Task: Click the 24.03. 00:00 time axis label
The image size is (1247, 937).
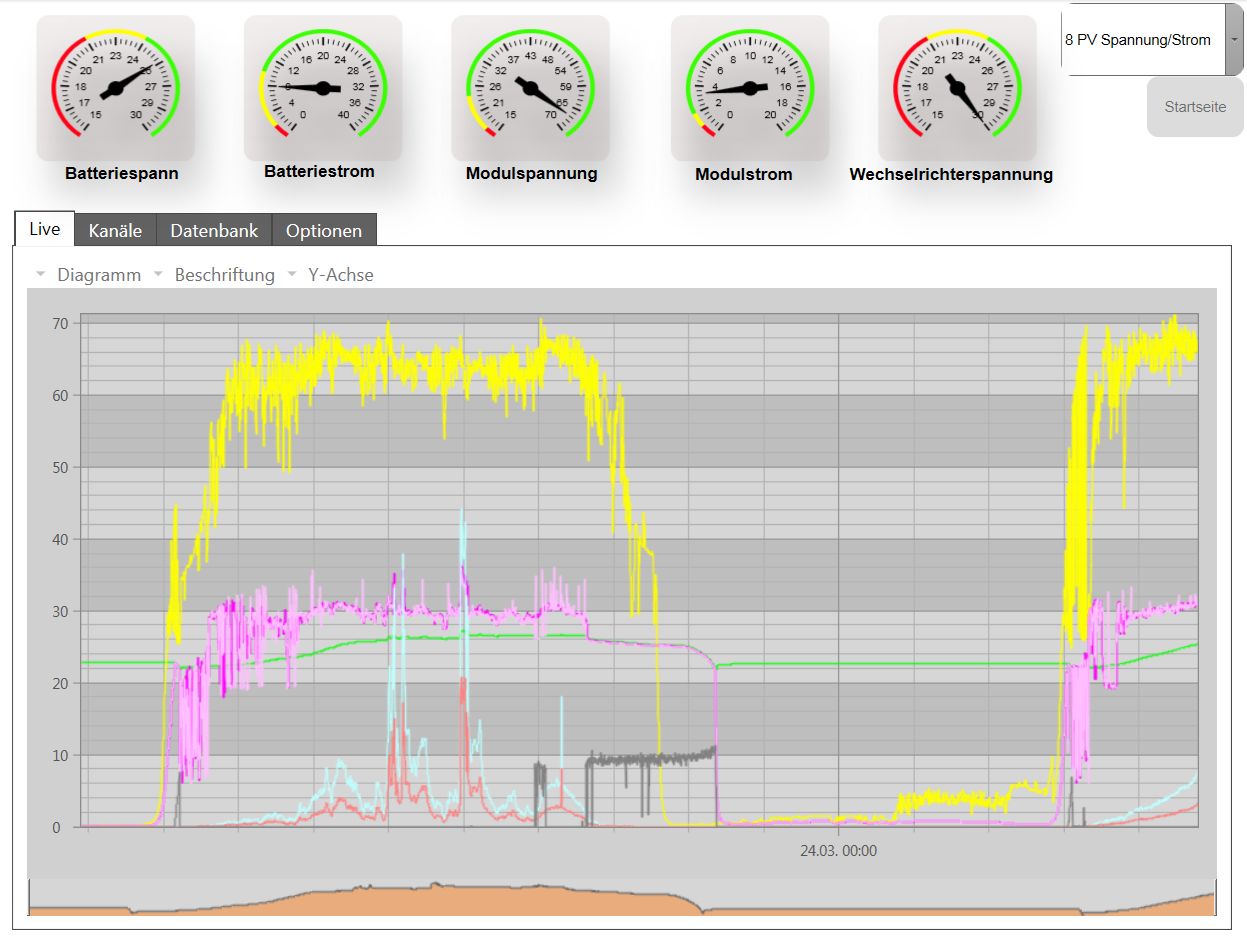Action: click(x=838, y=851)
